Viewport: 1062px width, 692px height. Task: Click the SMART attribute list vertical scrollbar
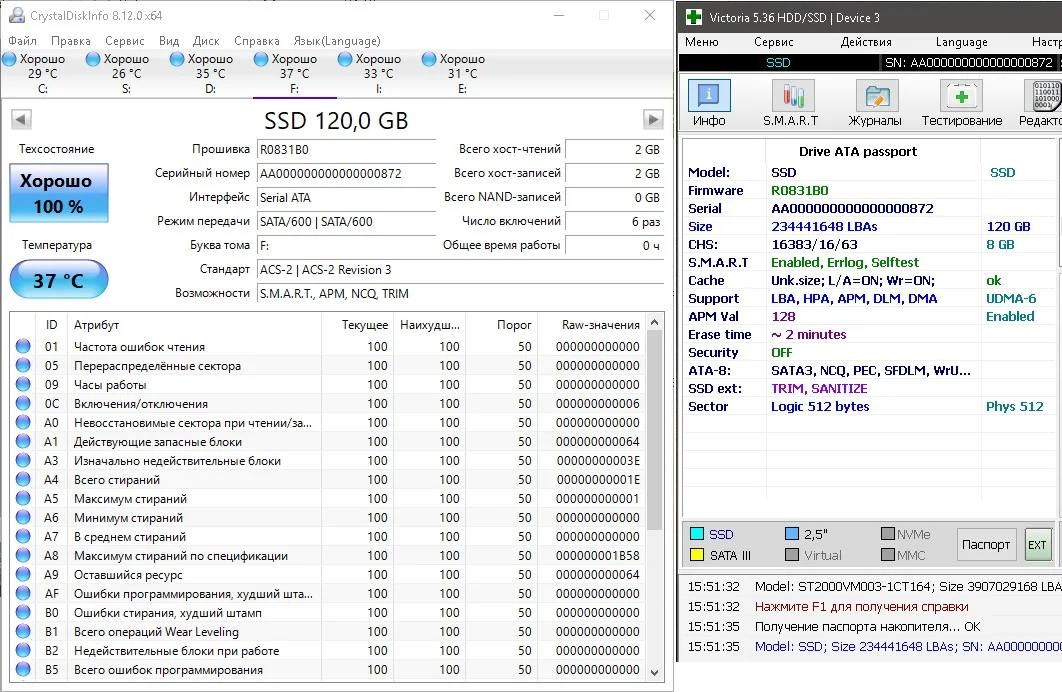pyautogui.click(x=655, y=430)
